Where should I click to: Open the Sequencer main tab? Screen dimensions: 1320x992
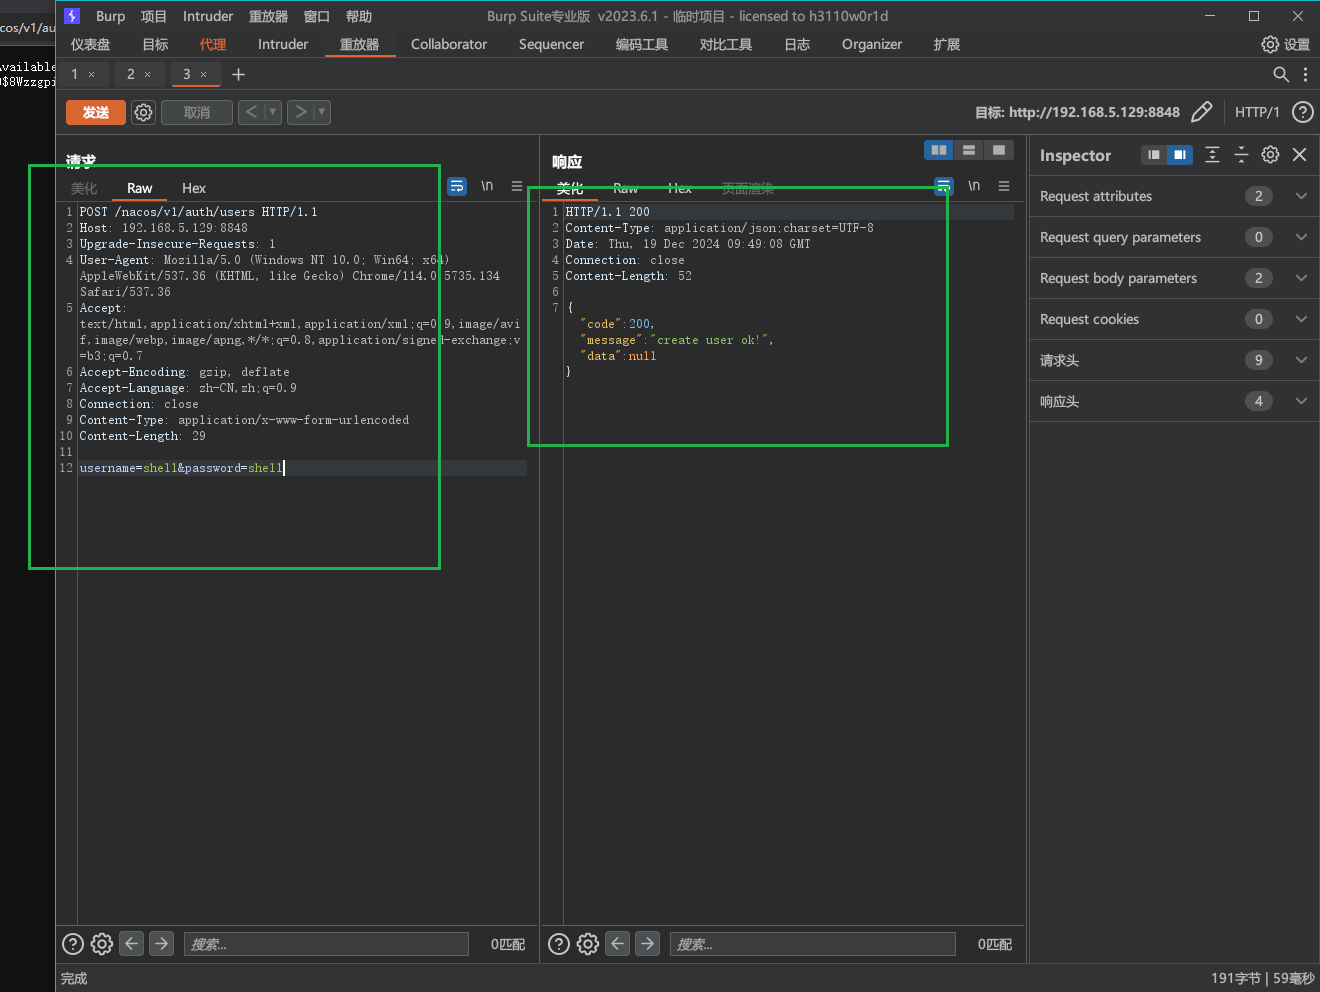coord(551,44)
